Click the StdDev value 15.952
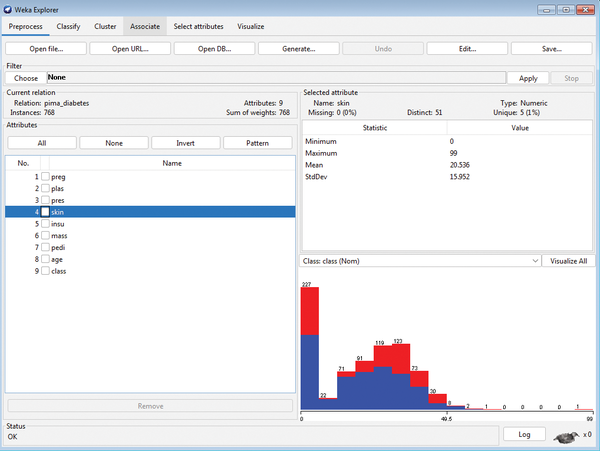The width and height of the screenshot is (600, 451). pyautogui.click(x=460, y=177)
